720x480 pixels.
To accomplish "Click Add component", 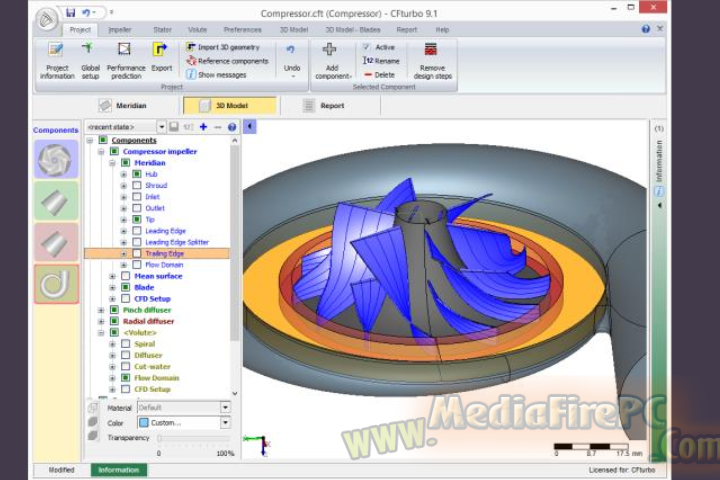I will 332,61.
